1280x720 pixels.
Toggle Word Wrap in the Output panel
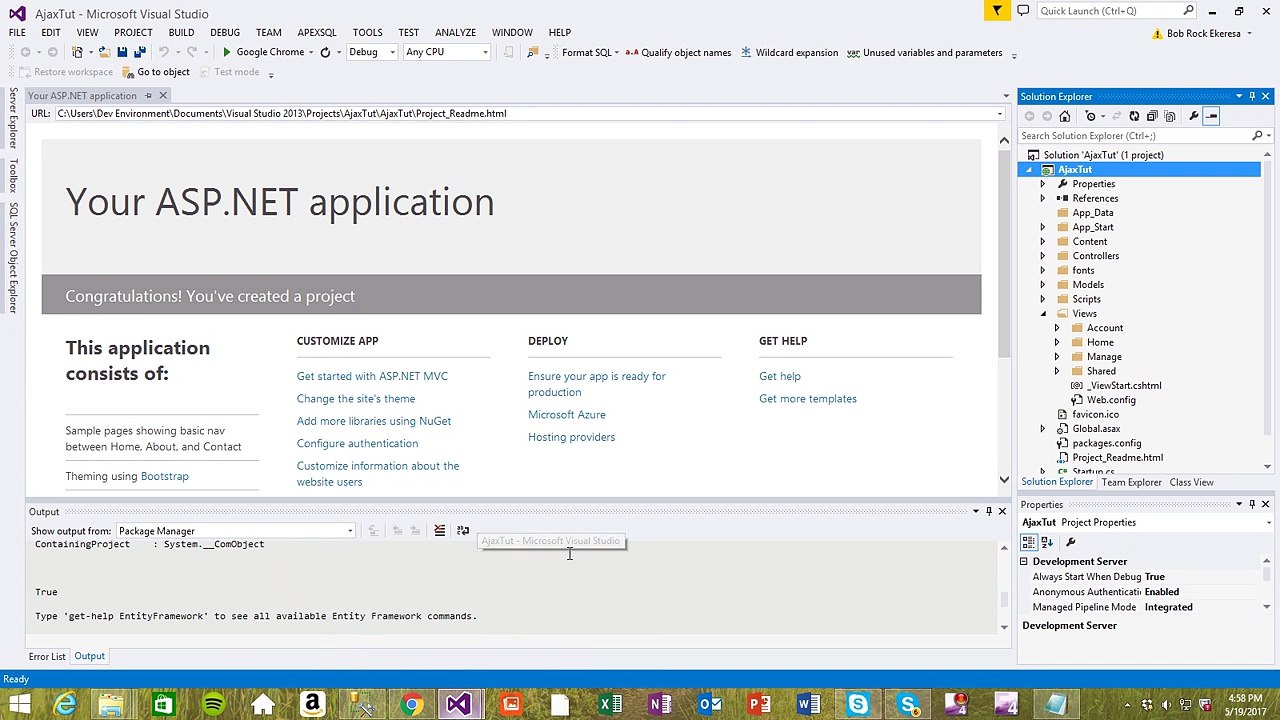463,531
